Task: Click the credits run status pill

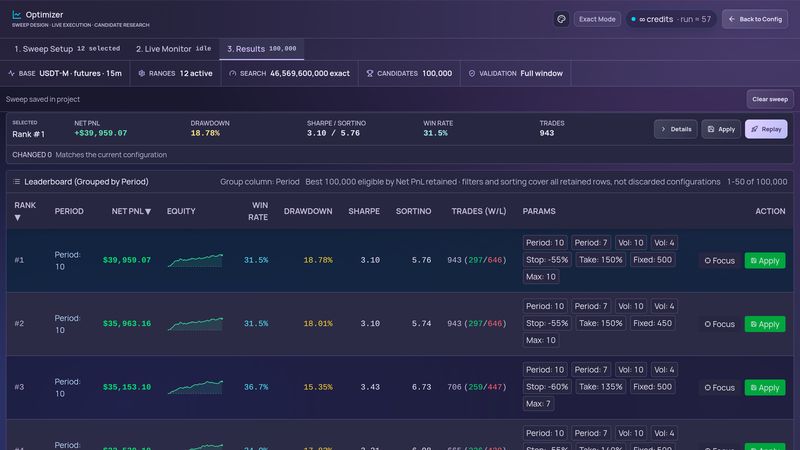Action: click(671, 19)
